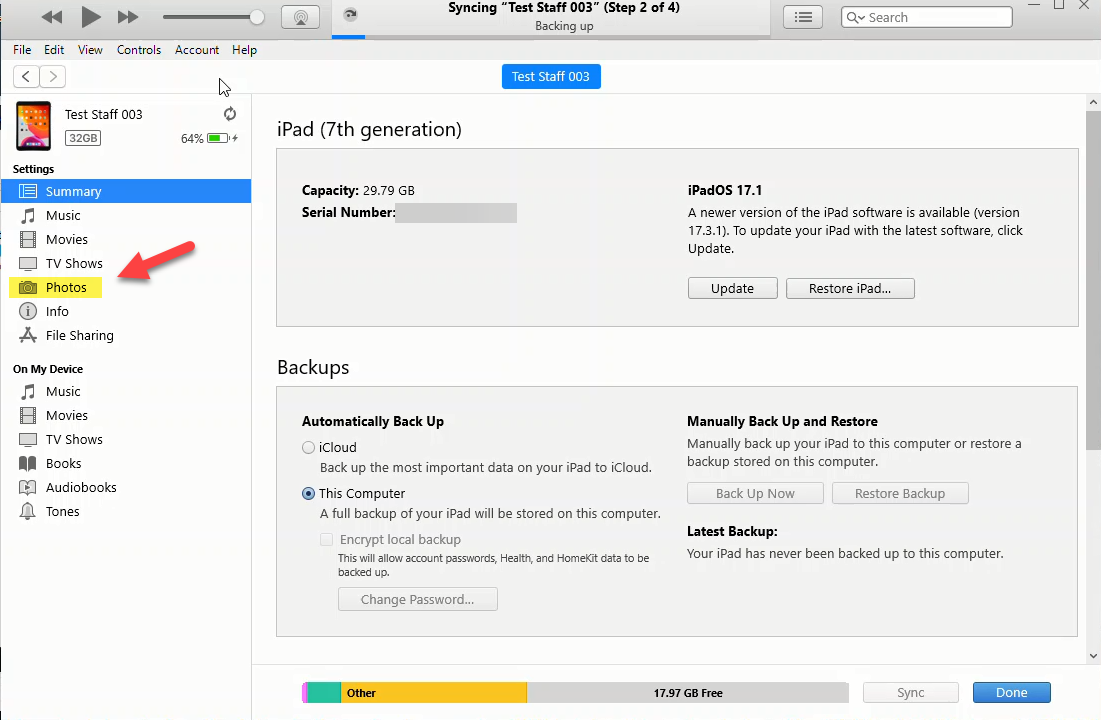
Task: Select Audiobooks under On My Device
Action: [80, 488]
